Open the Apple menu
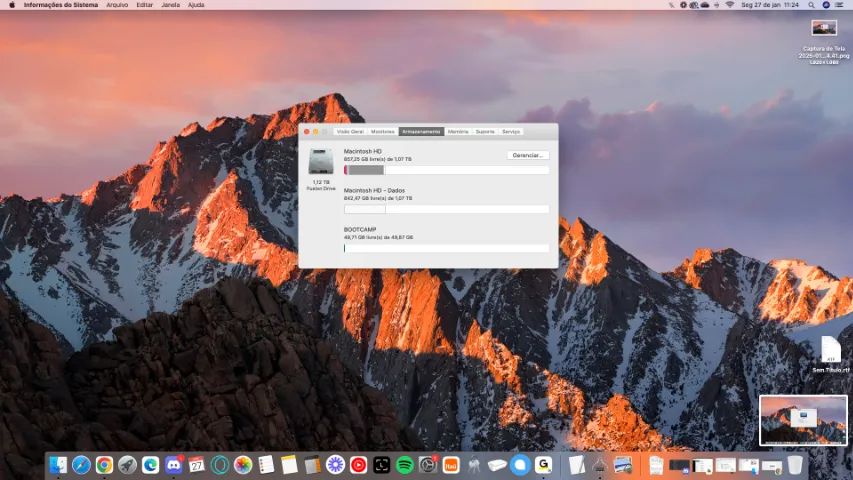The width and height of the screenshot is (853, 480). point(12,5)
